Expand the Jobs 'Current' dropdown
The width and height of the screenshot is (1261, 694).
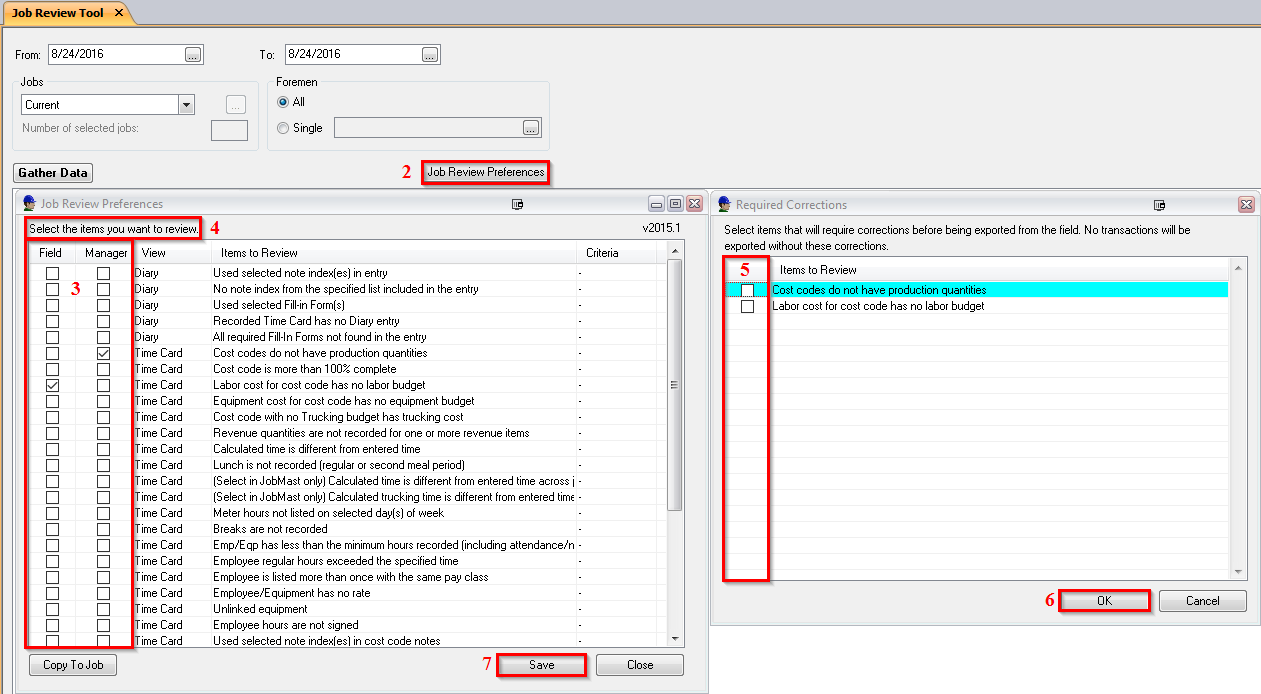click(186, 105)
